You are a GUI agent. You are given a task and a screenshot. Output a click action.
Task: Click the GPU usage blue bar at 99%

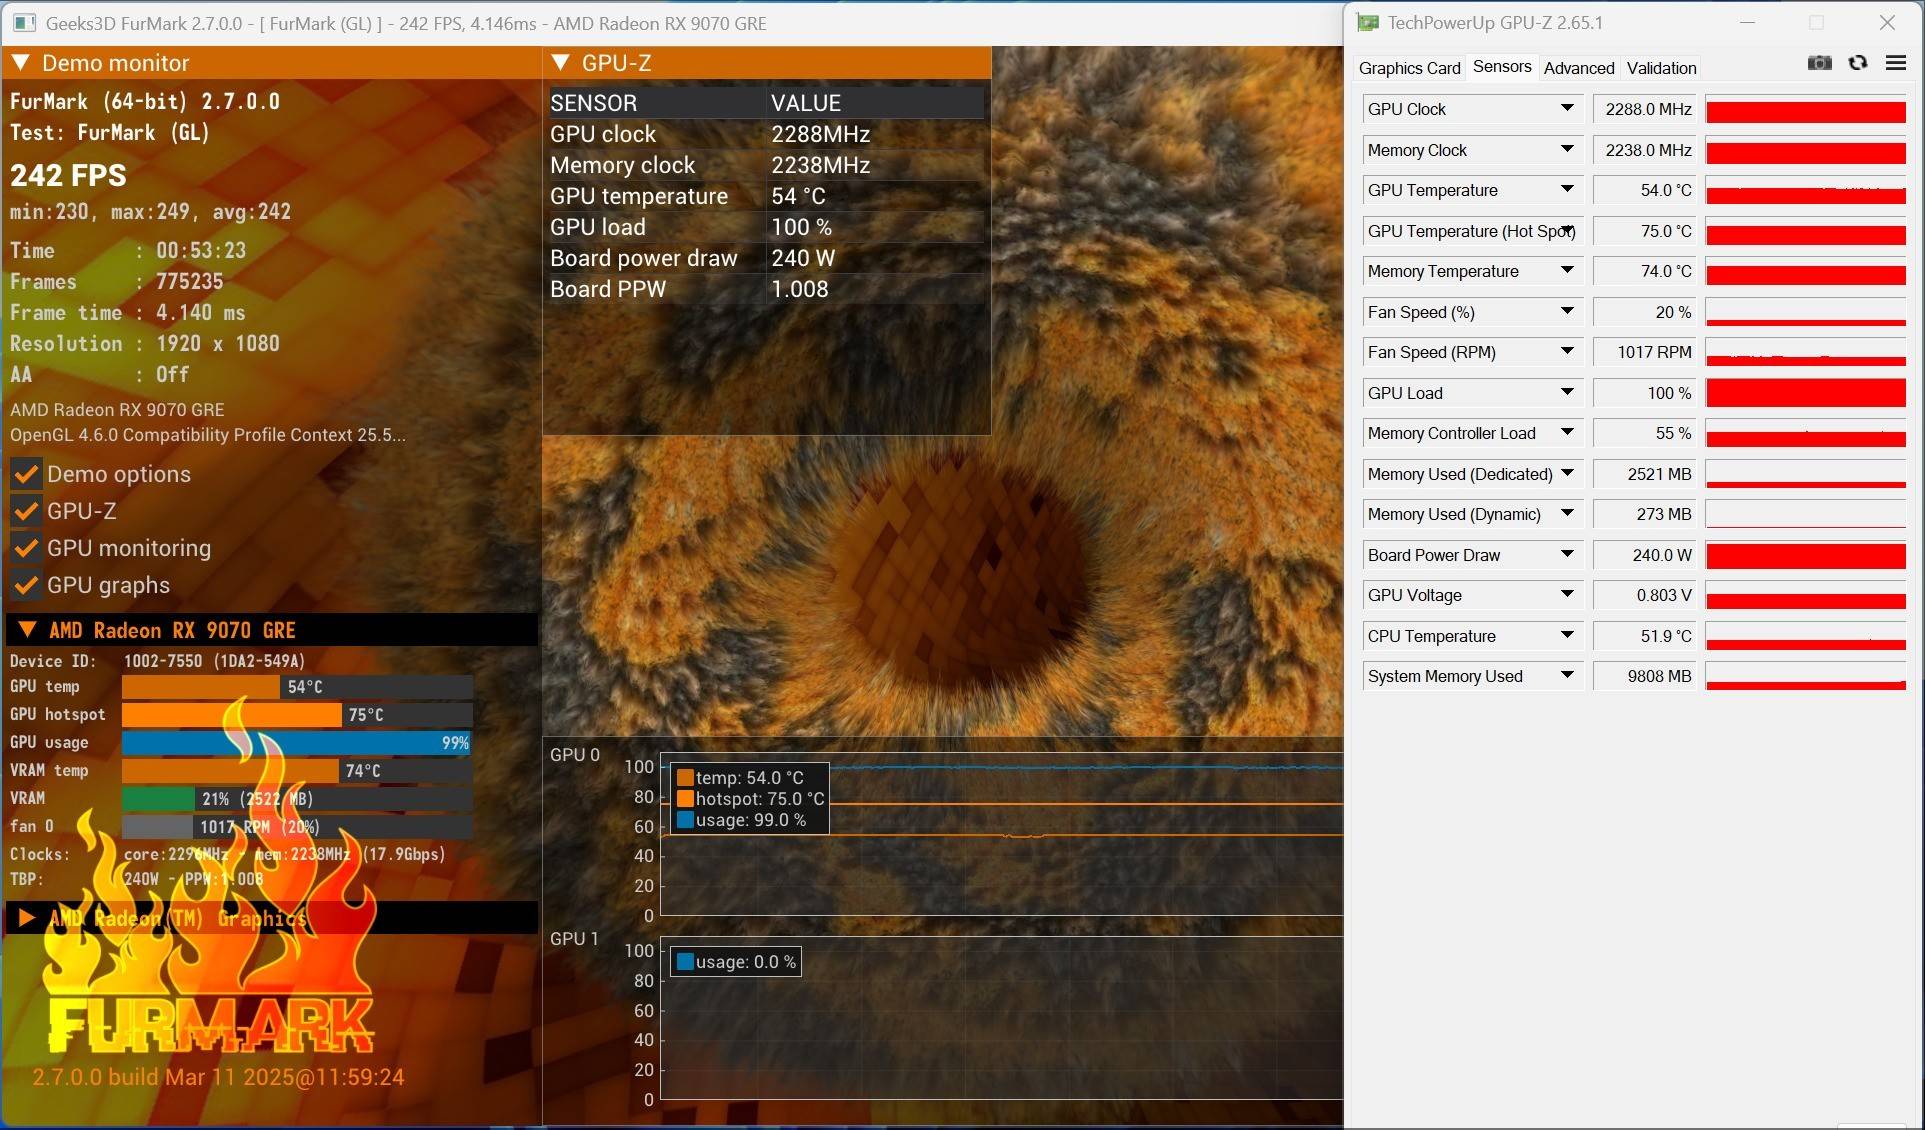[x=296, y=743]
